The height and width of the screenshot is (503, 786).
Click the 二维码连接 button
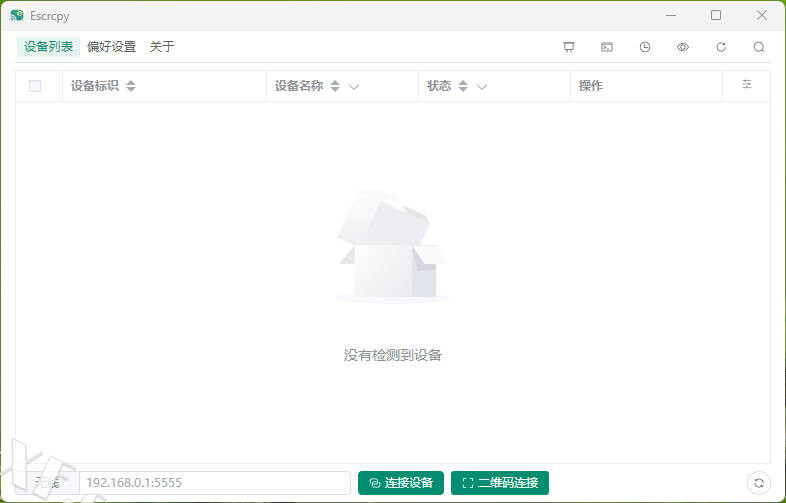(x=500, y=483)
